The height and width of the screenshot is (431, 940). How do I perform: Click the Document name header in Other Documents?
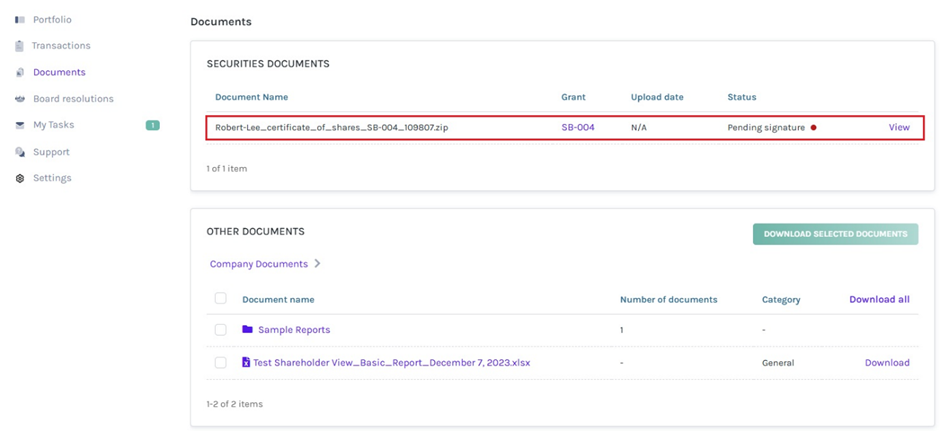tap(278, 299)
